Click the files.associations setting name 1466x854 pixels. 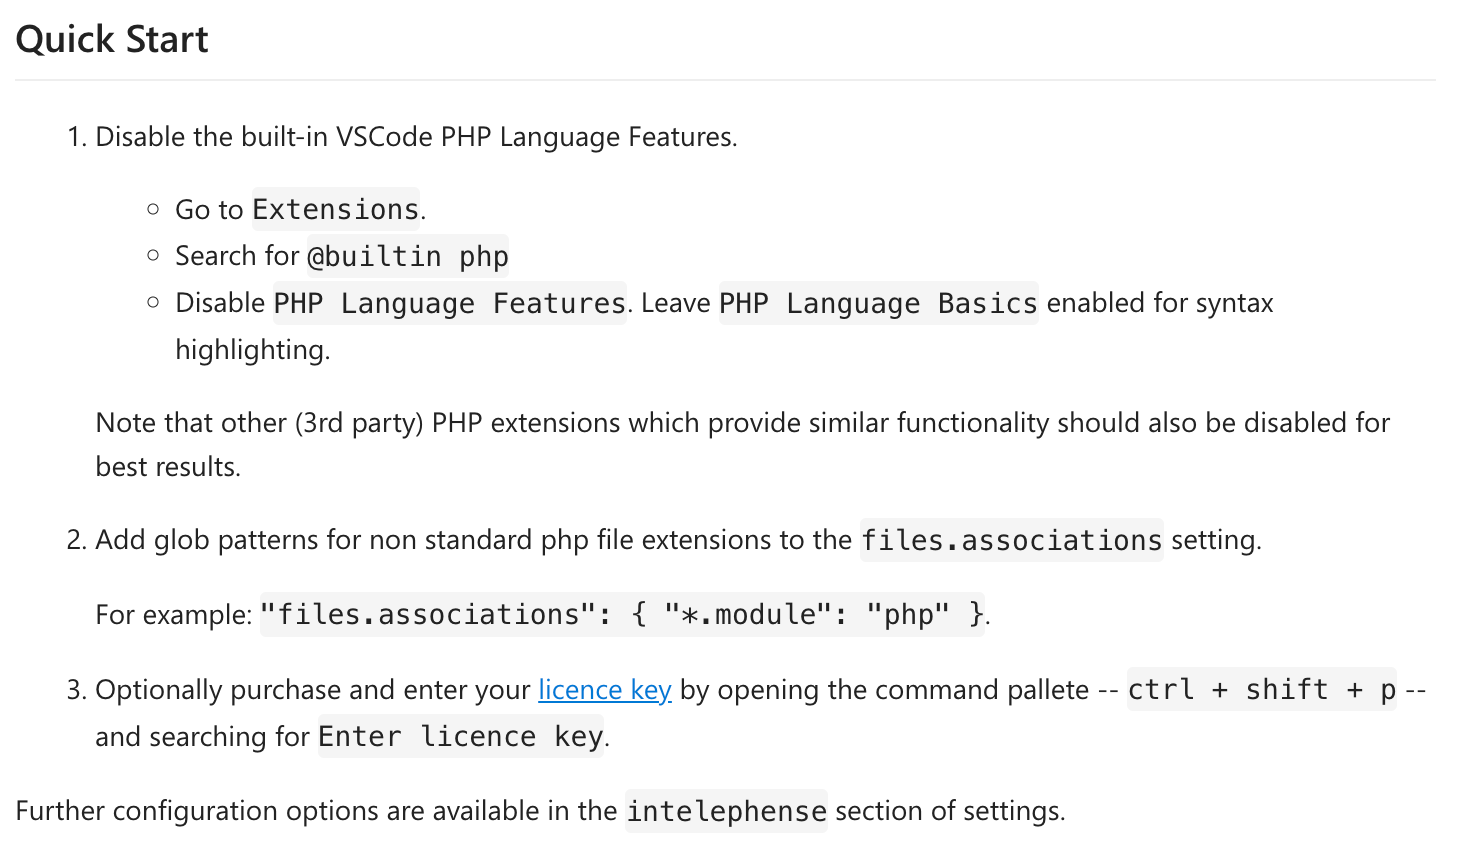coord(1011,540)
